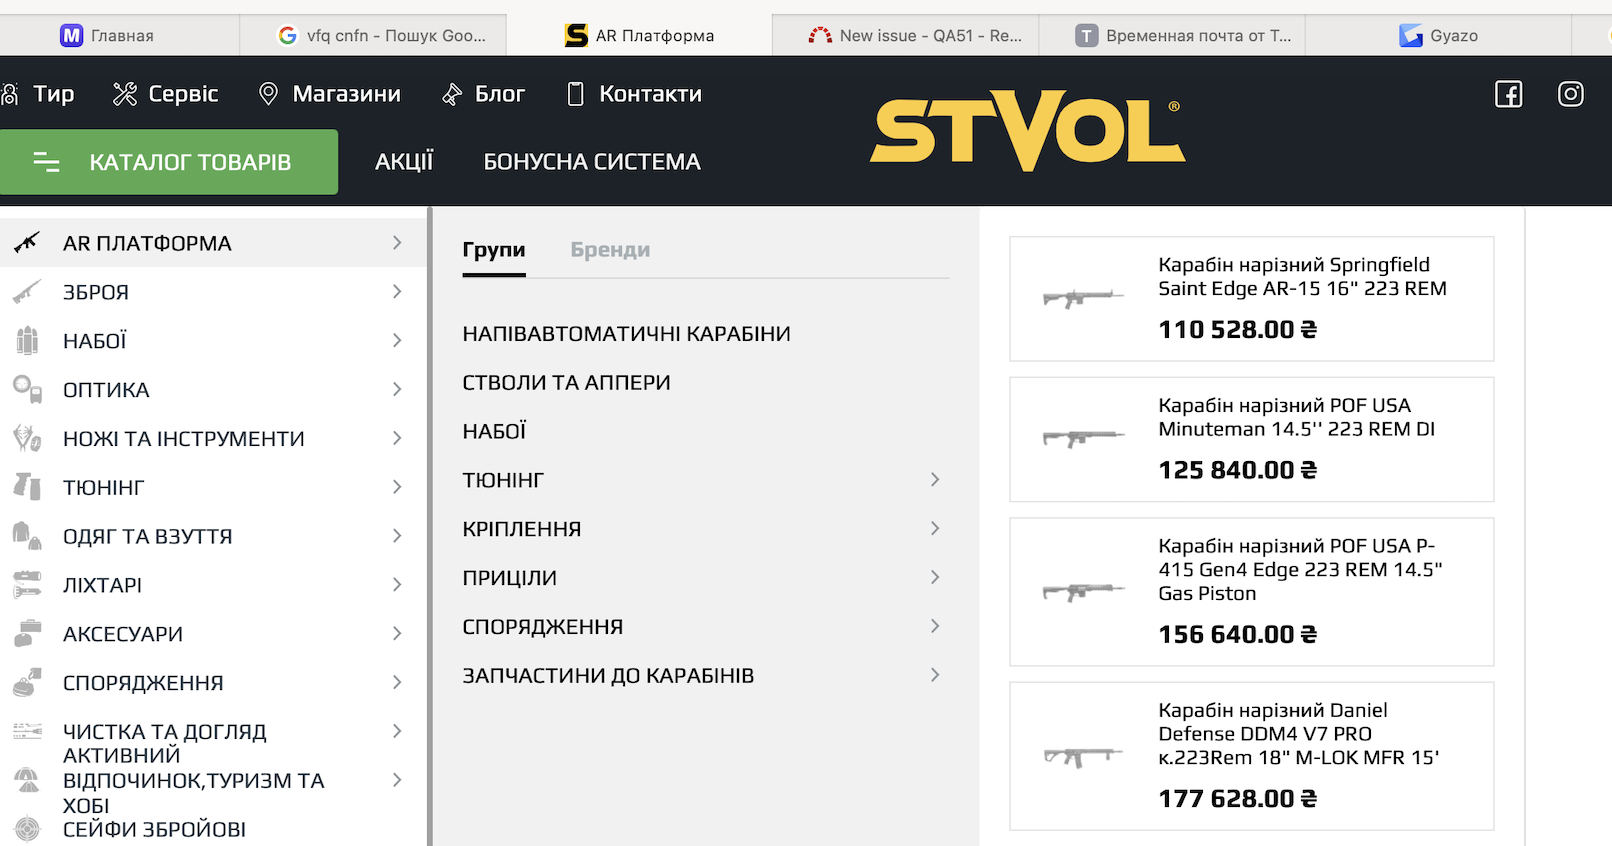
Task: Click the Блог link text
Action: click(x=500, y=94)
